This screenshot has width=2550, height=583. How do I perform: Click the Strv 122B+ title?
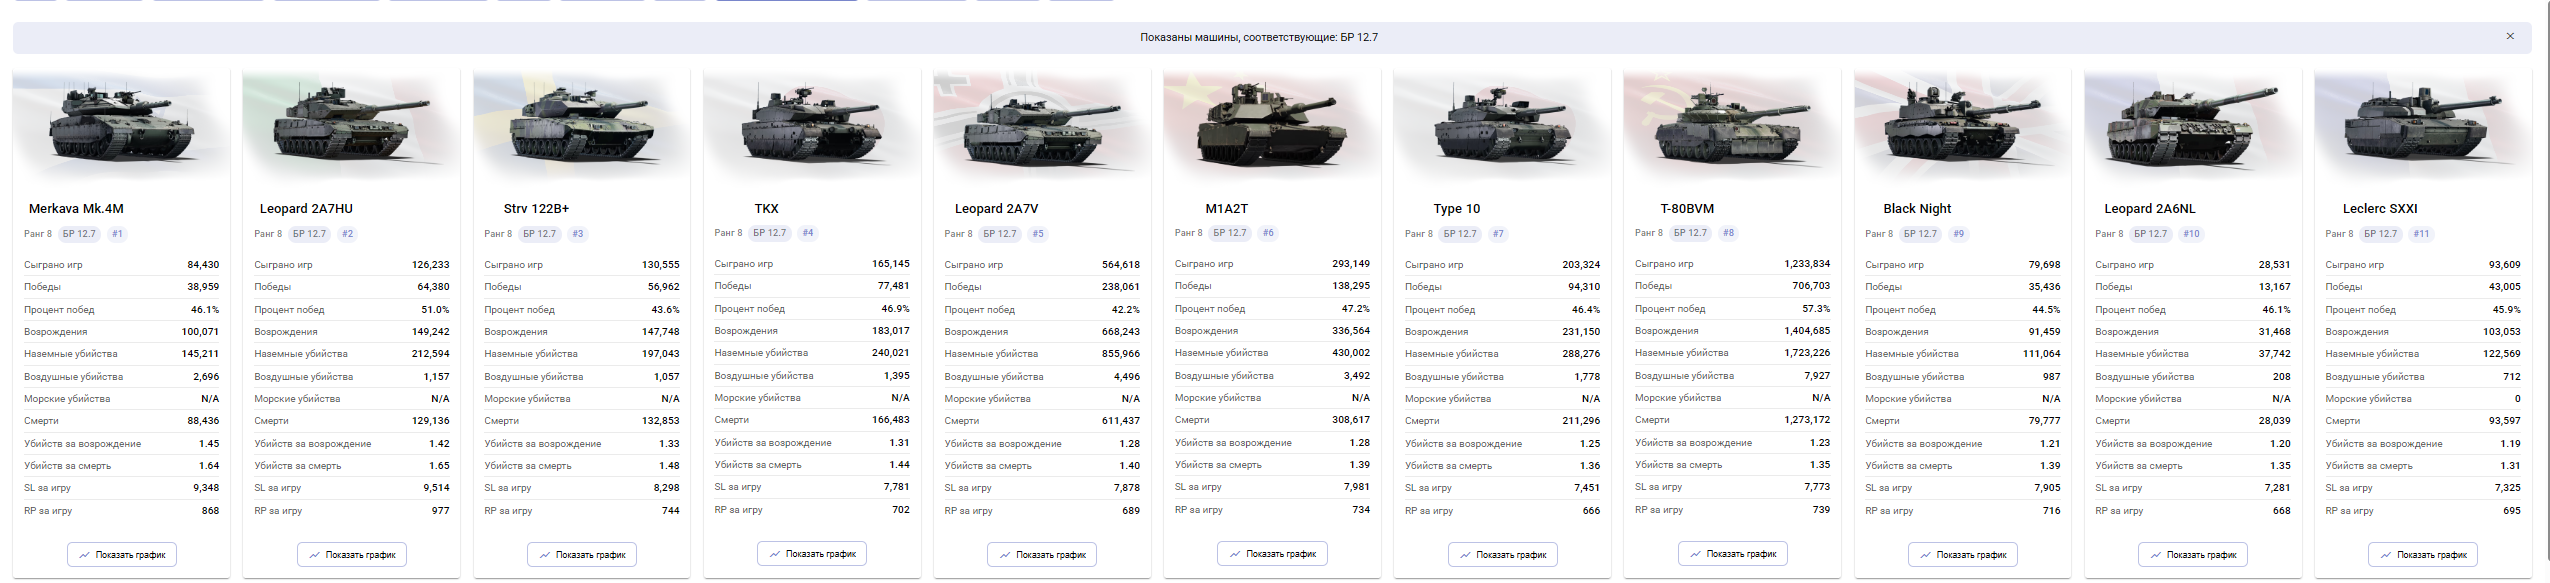pos(536,209)
